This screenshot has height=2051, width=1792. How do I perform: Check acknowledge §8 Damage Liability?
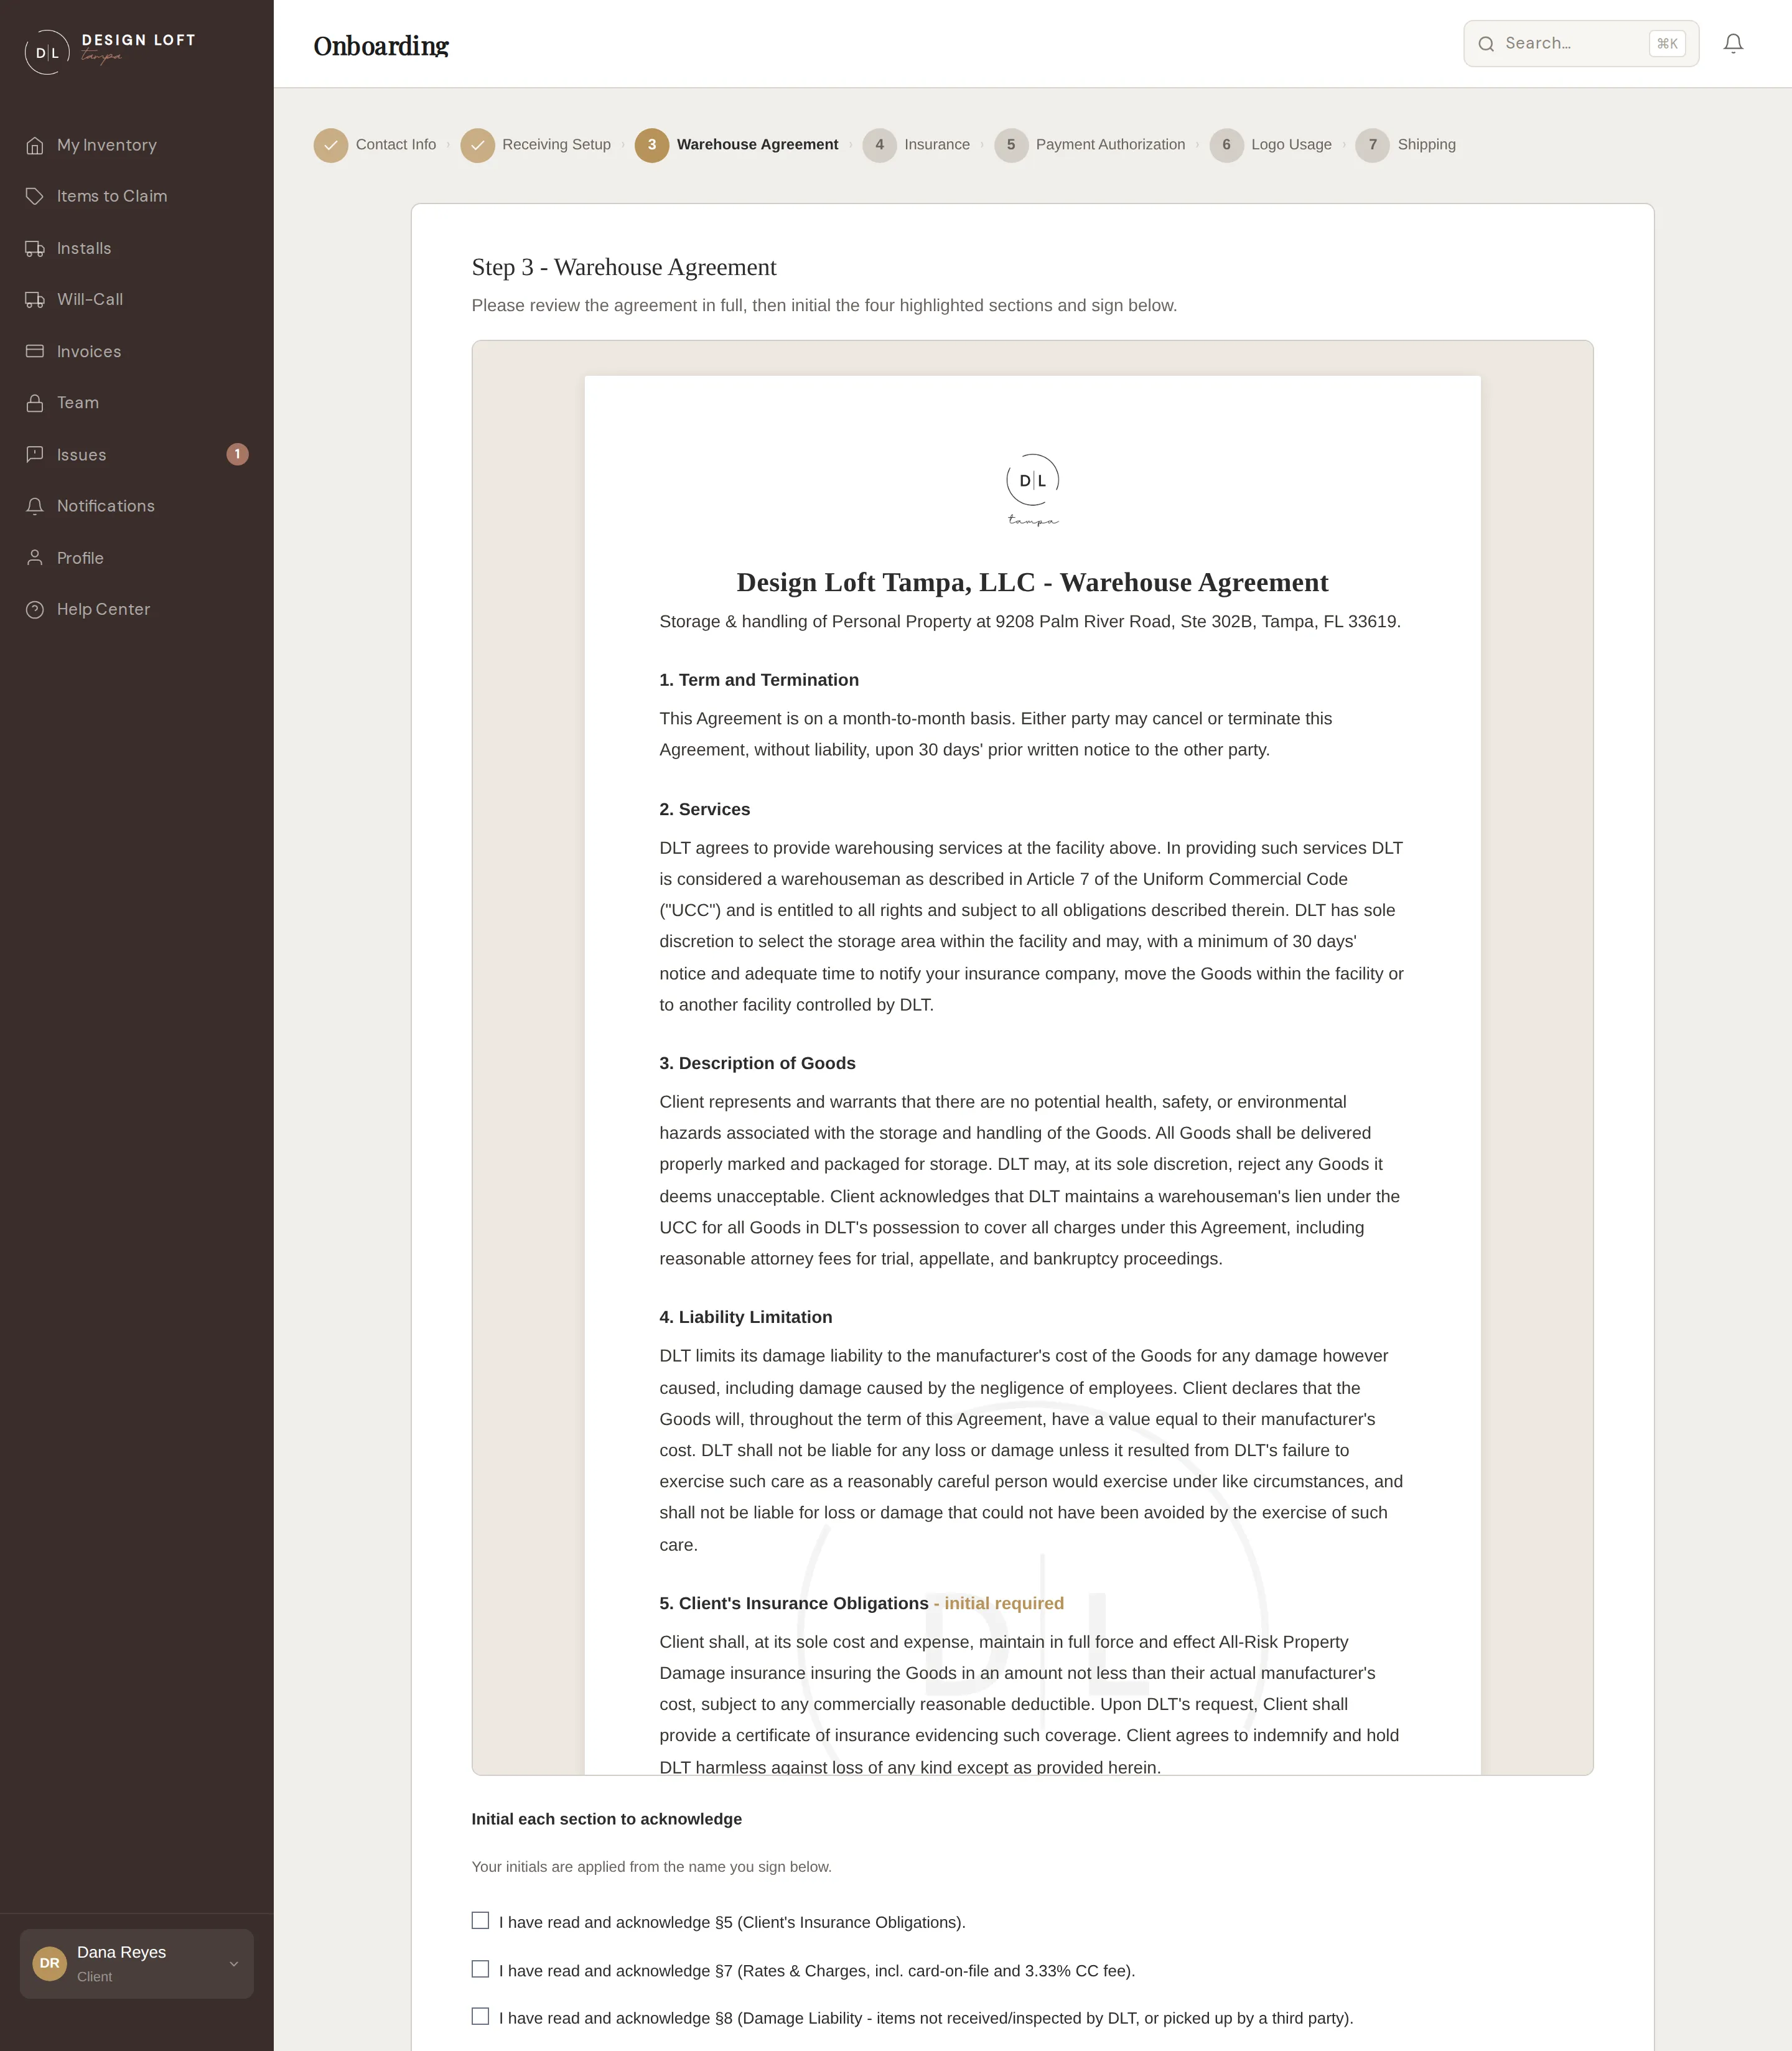[x=480, y=2016]
